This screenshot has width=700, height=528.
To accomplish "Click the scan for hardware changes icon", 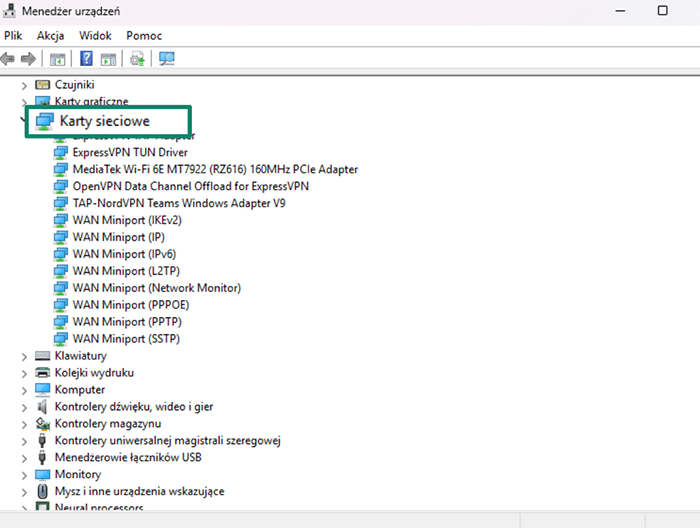I will point(166,59).
